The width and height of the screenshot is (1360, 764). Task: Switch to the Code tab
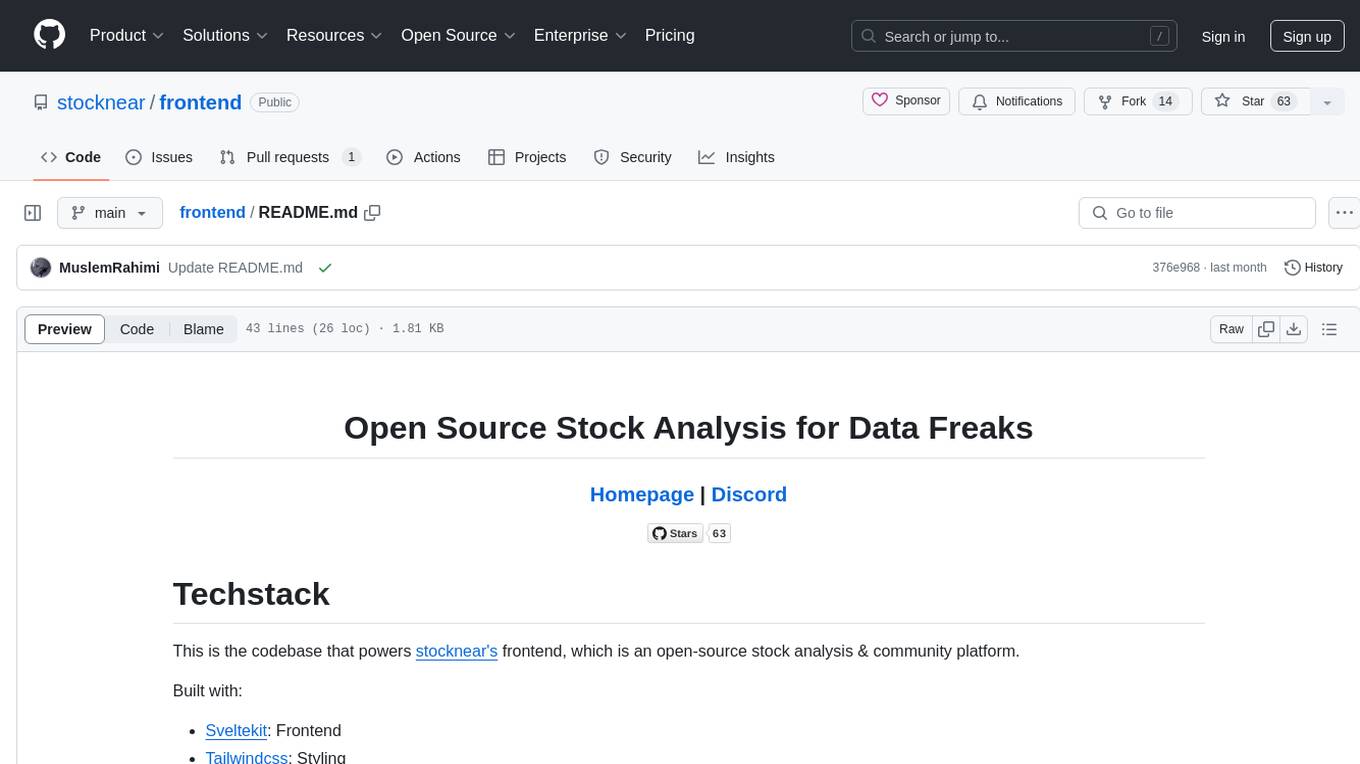pyautogui.click(x=70, y=157)
